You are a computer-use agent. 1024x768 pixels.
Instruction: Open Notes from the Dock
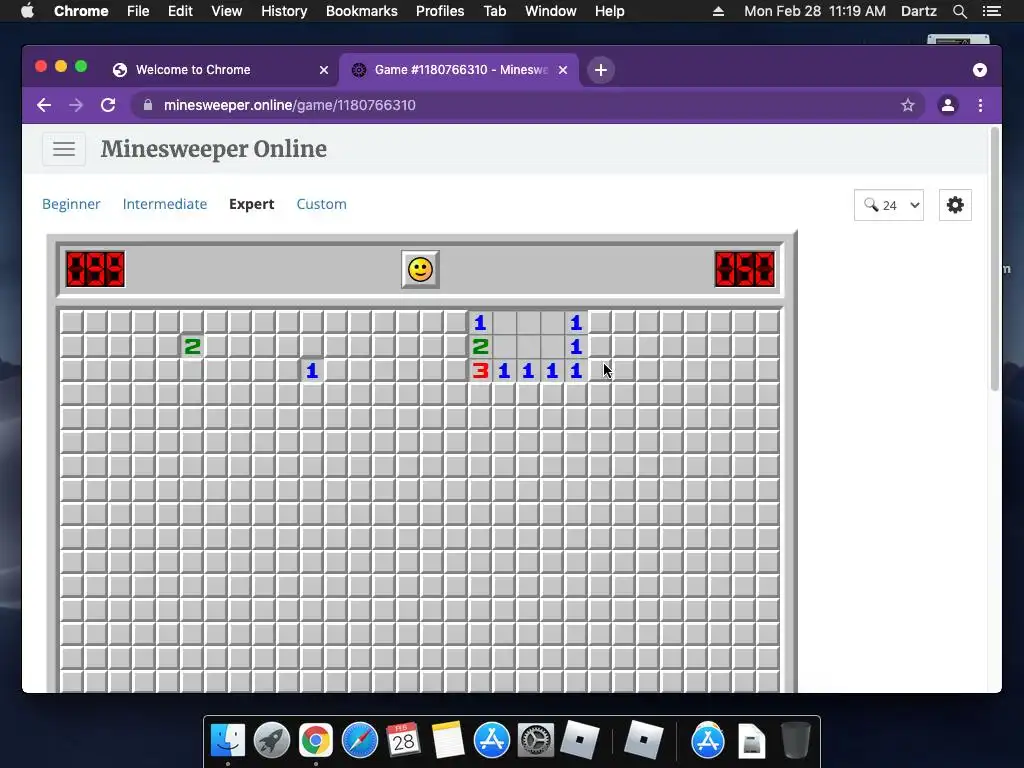(447, 741)
